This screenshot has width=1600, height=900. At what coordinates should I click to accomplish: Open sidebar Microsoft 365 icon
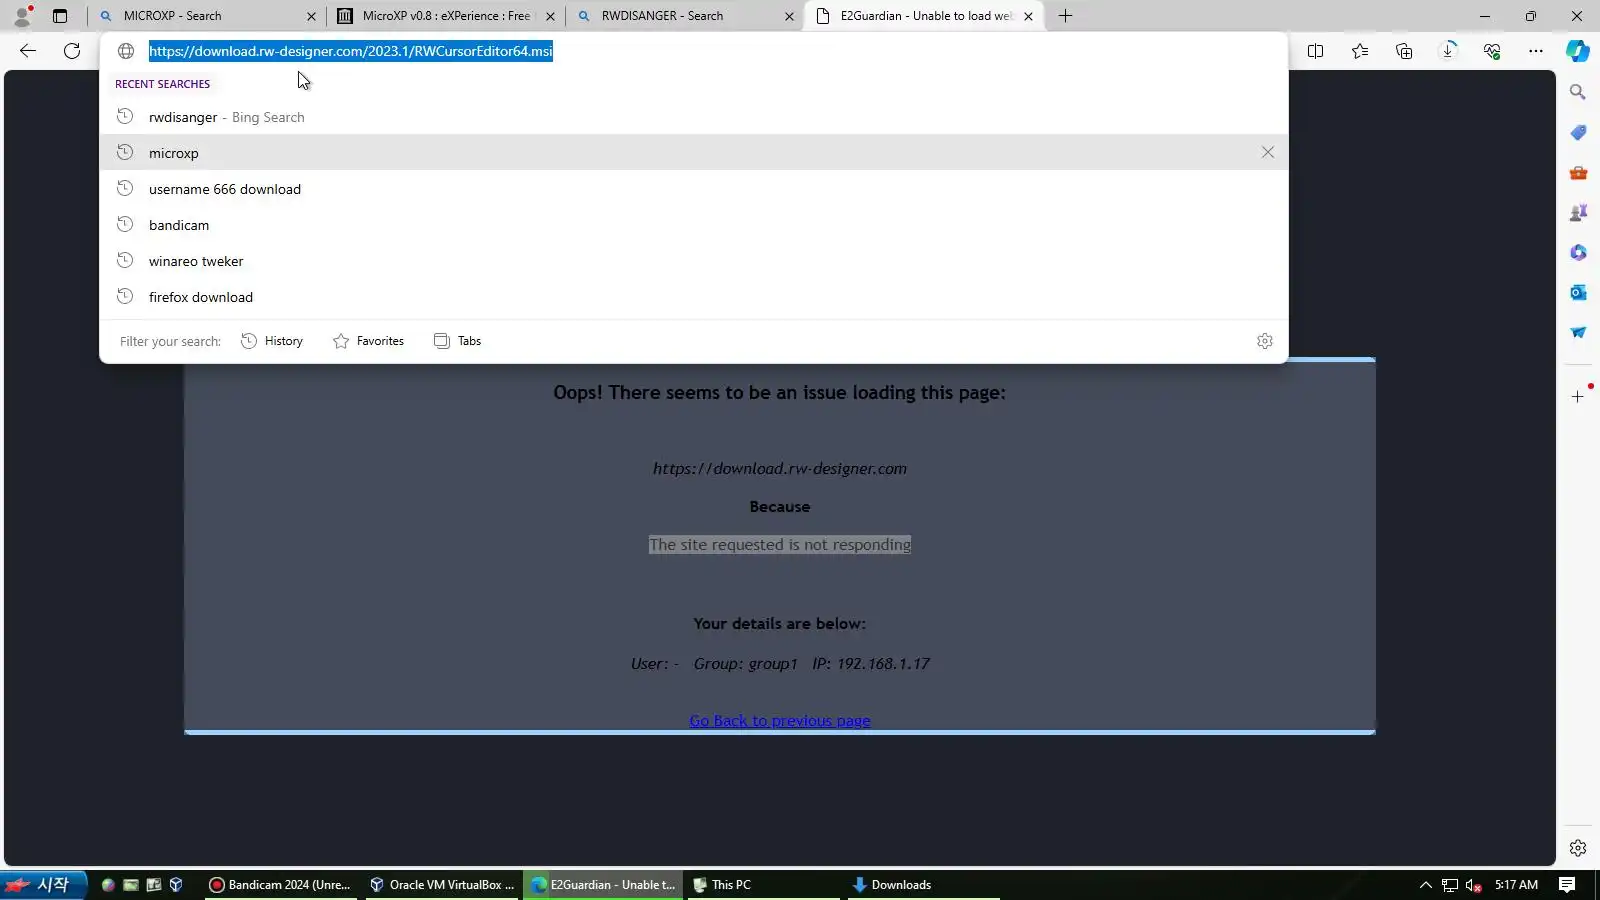[1578, 252]
